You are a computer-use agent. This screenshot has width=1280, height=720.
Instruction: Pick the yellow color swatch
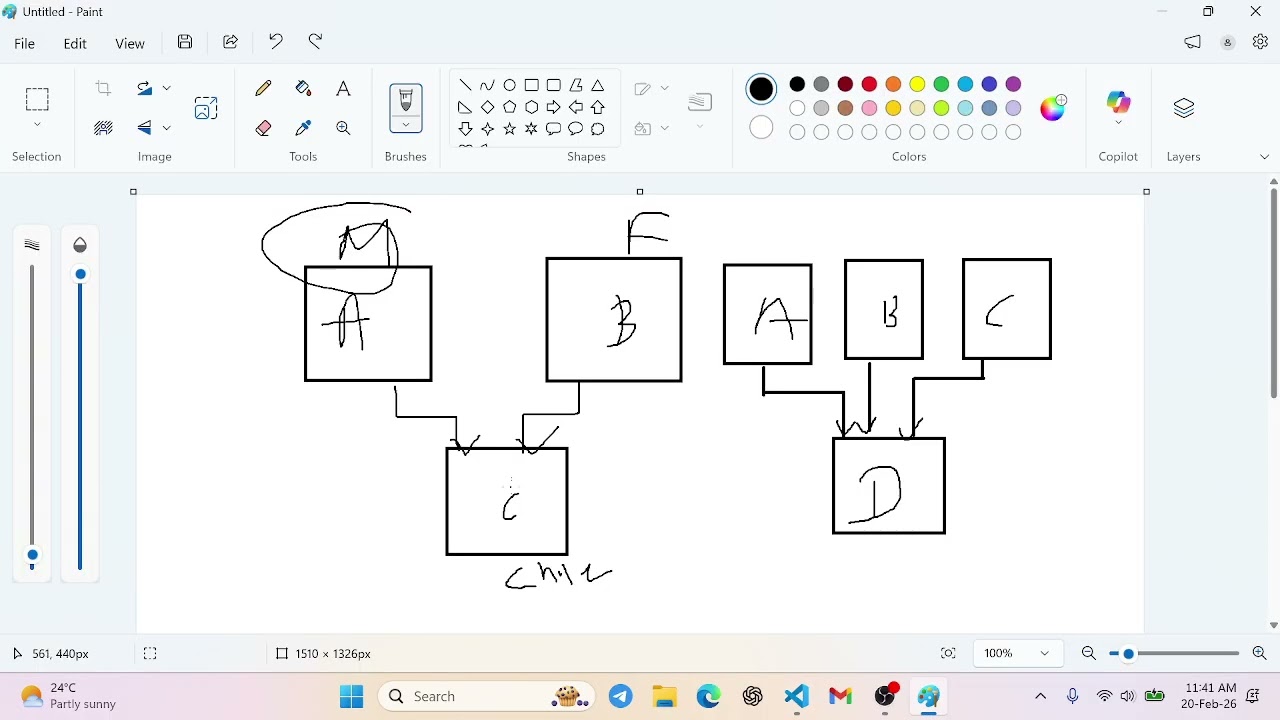pyautogui.click(x=918, y=84)
